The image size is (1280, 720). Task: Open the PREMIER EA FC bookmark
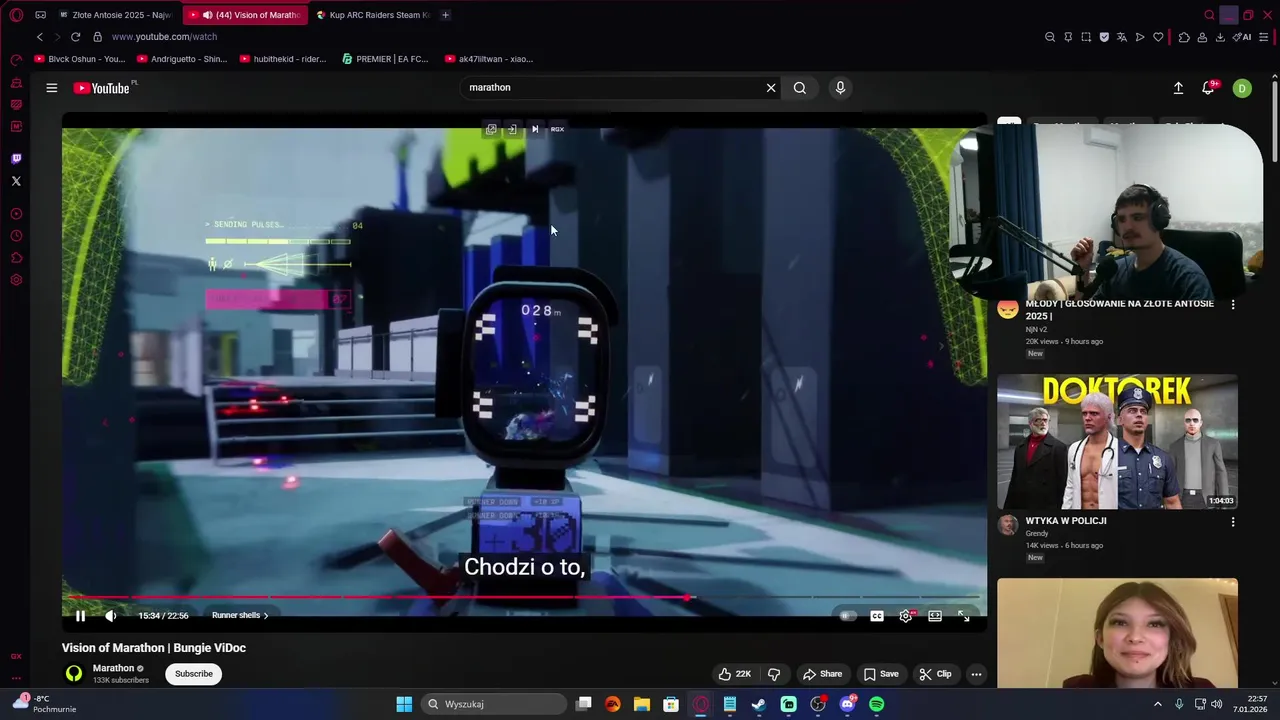[x=385, y=59]
